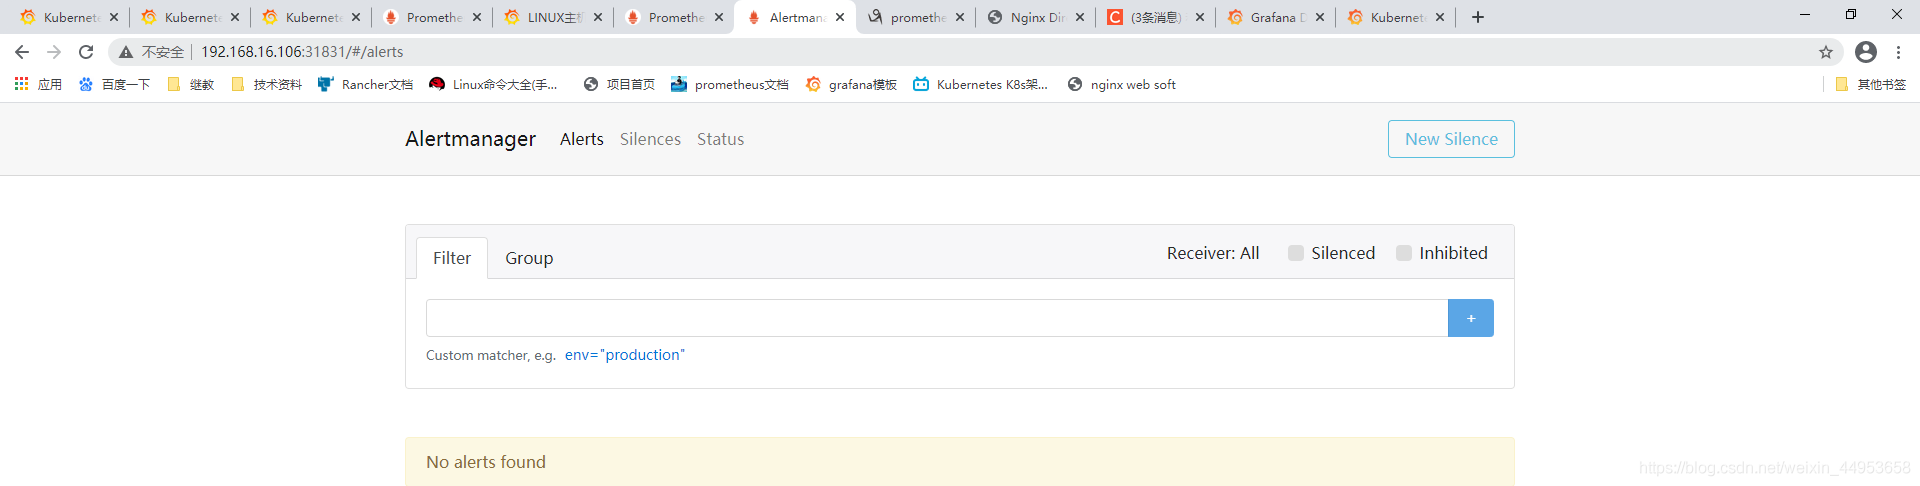Open the Receiver: All selector

tap(1213, 253)
